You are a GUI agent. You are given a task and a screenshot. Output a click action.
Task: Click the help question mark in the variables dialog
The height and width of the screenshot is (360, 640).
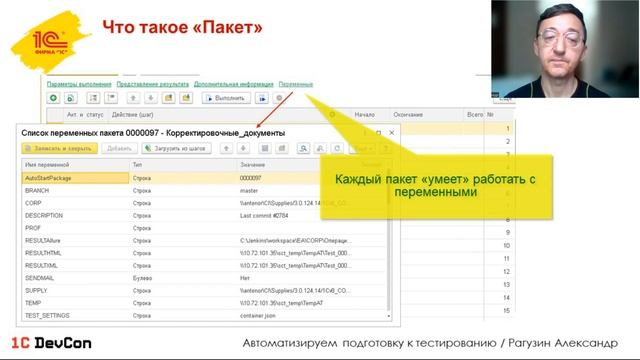(386, 148)
